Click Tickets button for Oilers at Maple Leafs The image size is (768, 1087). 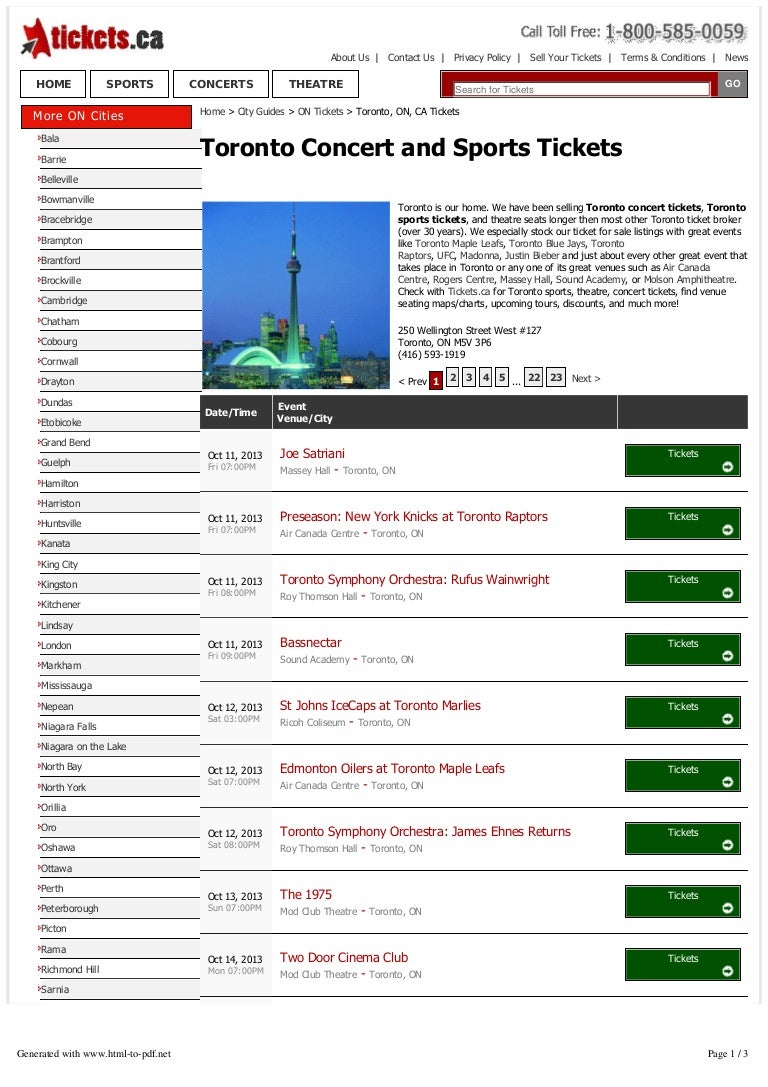point(683,776)
